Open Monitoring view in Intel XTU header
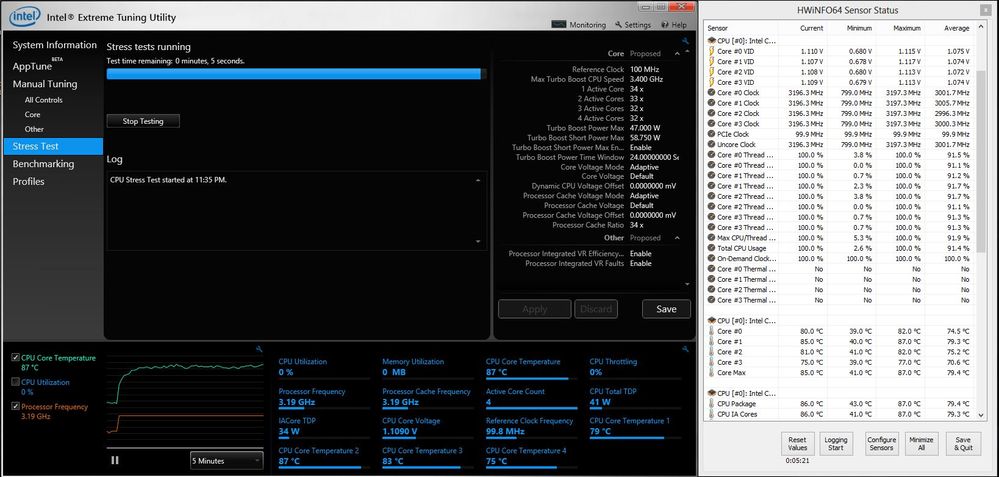The image size is (999, 477). pos(579,25)
